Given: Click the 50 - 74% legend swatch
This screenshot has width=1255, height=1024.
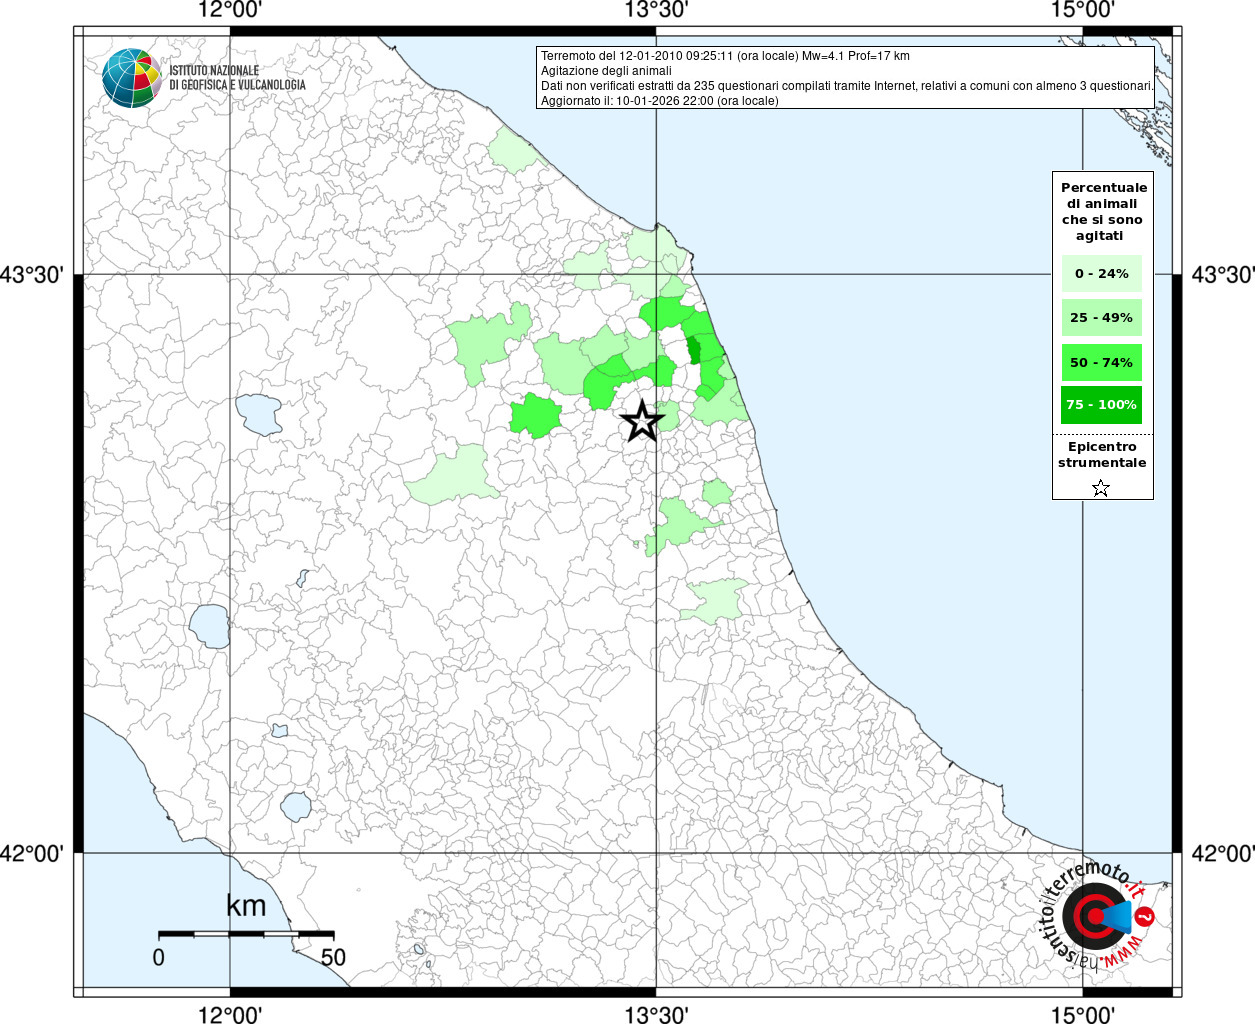Looking at the screenshot, I should point(1101,362).
